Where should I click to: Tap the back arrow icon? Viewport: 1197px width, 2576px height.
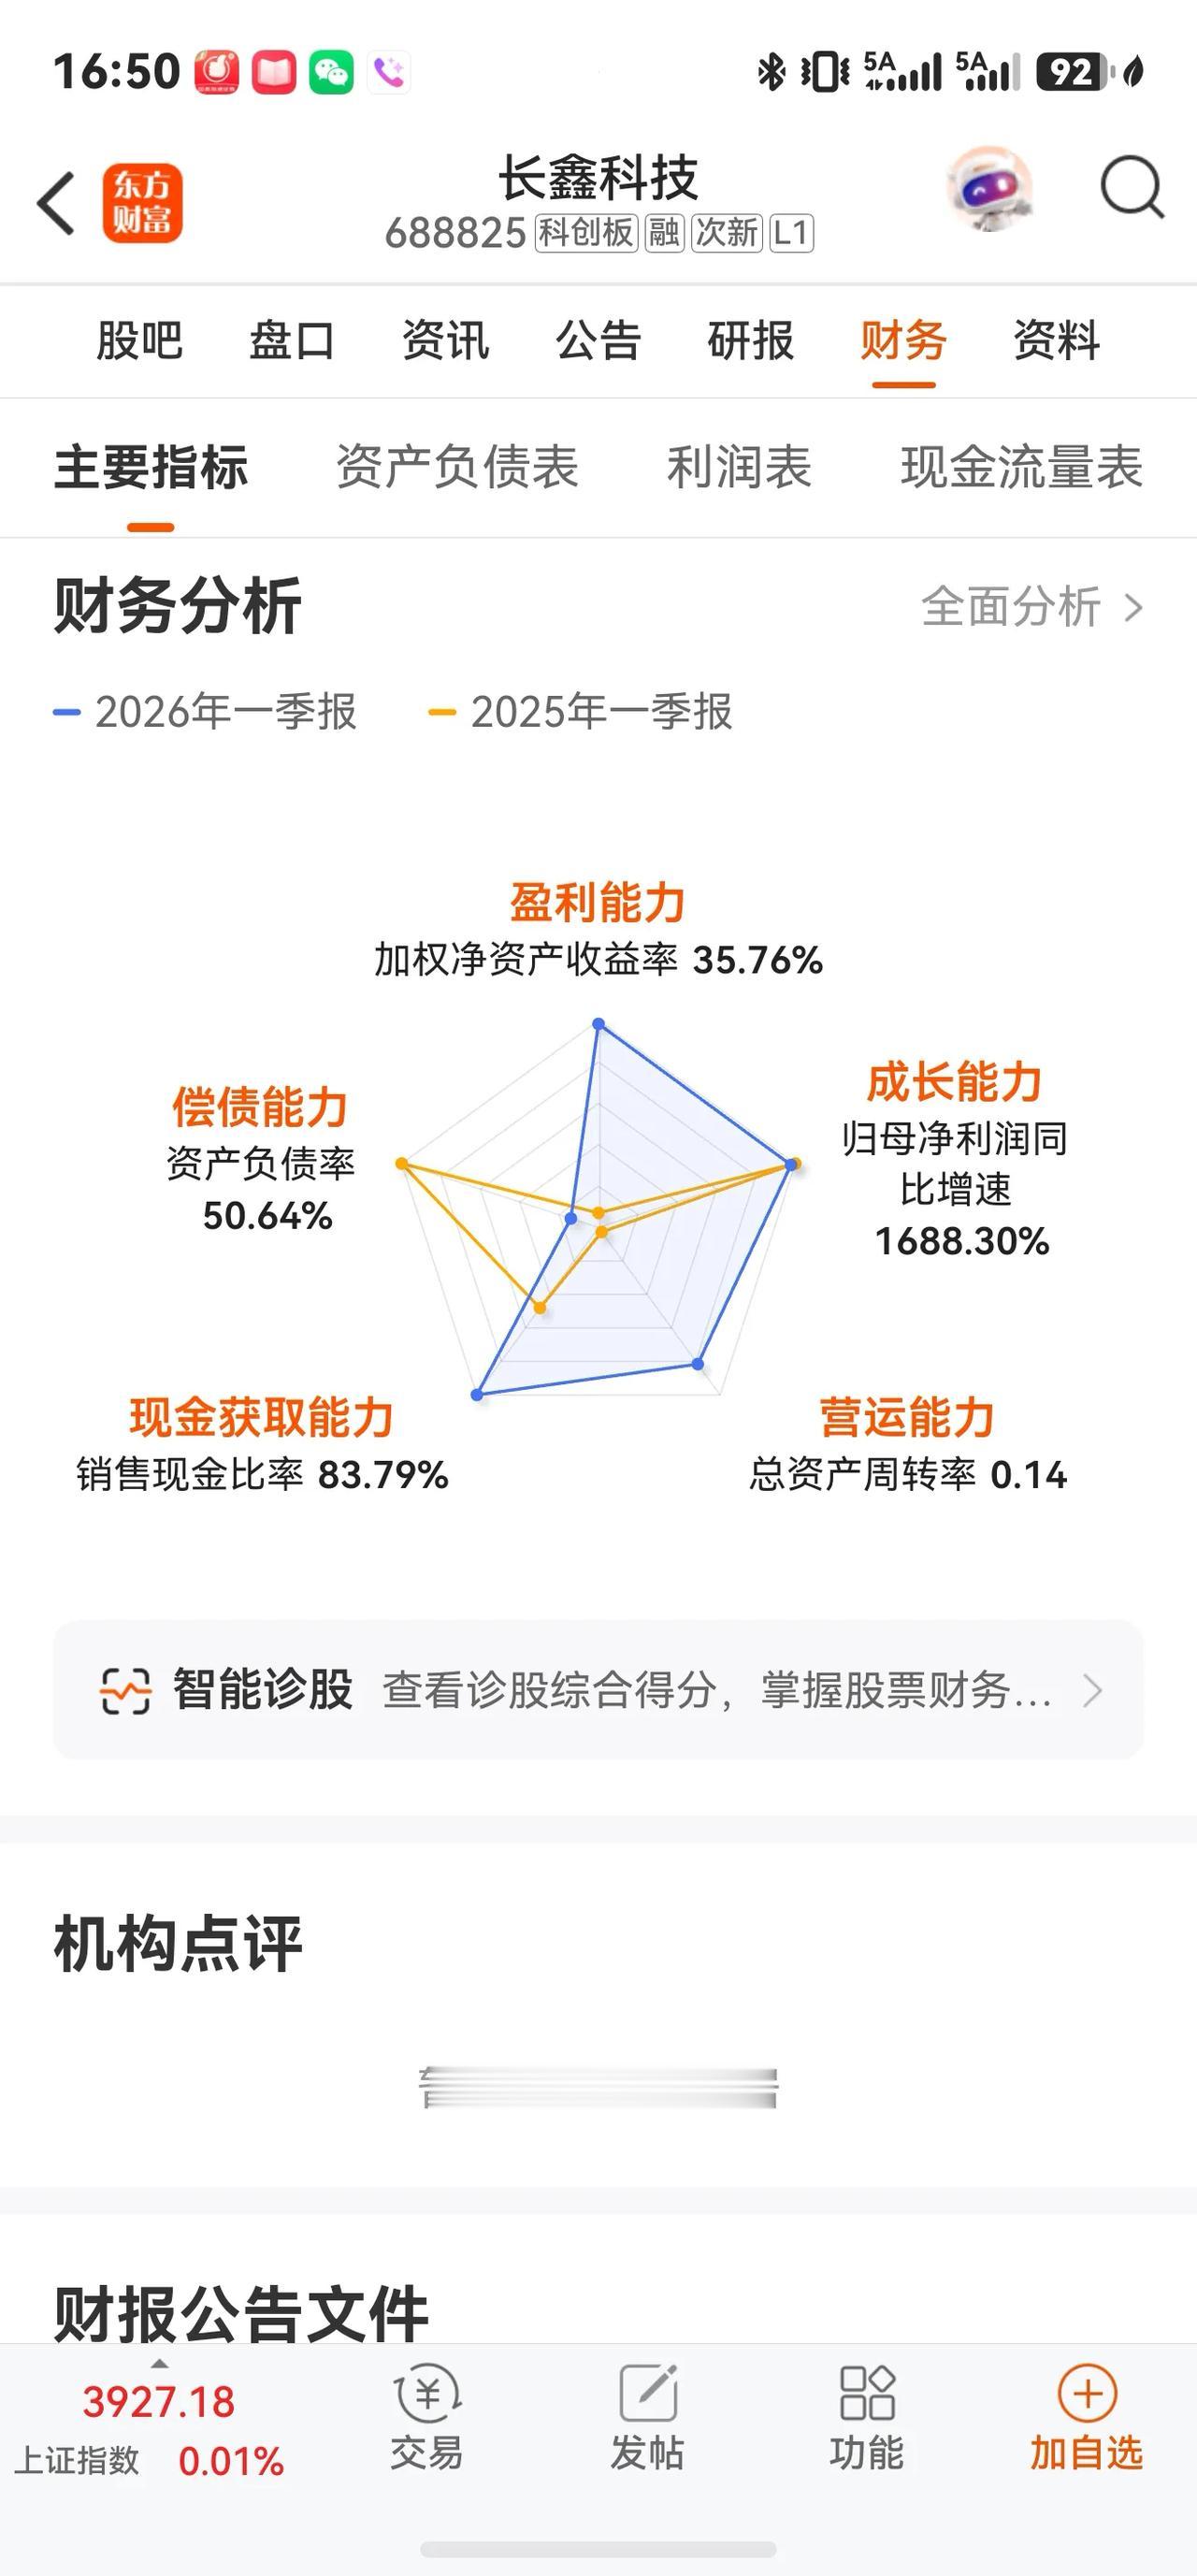[x=56, y=203]
